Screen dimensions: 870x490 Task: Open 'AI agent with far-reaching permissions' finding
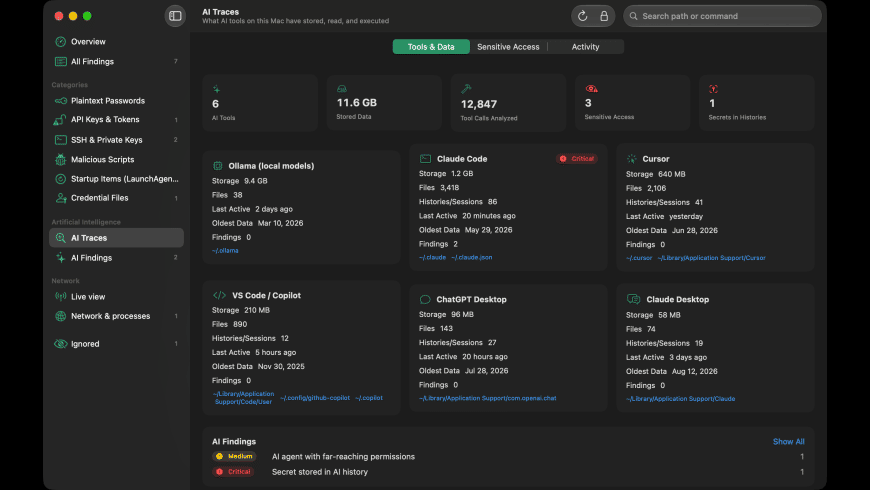click(x=508, y=456)
